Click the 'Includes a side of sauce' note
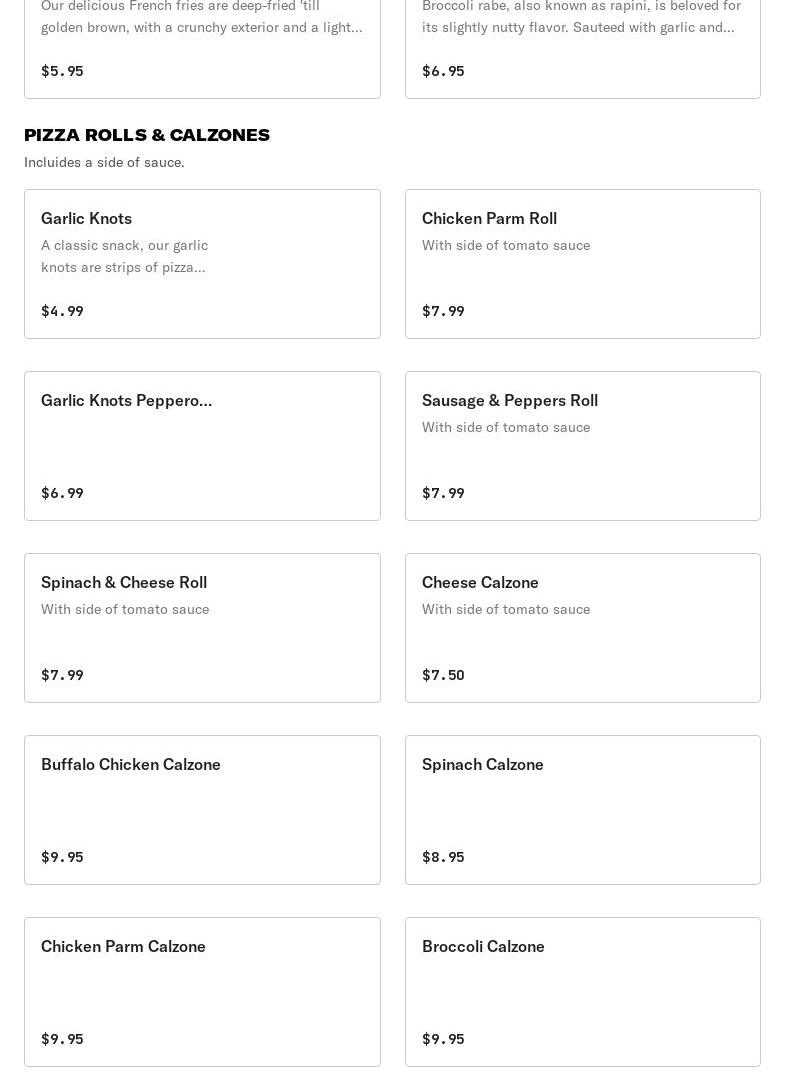Viewport: 785px width, 1087px height. pyautogui.click(x=104, y=162)
